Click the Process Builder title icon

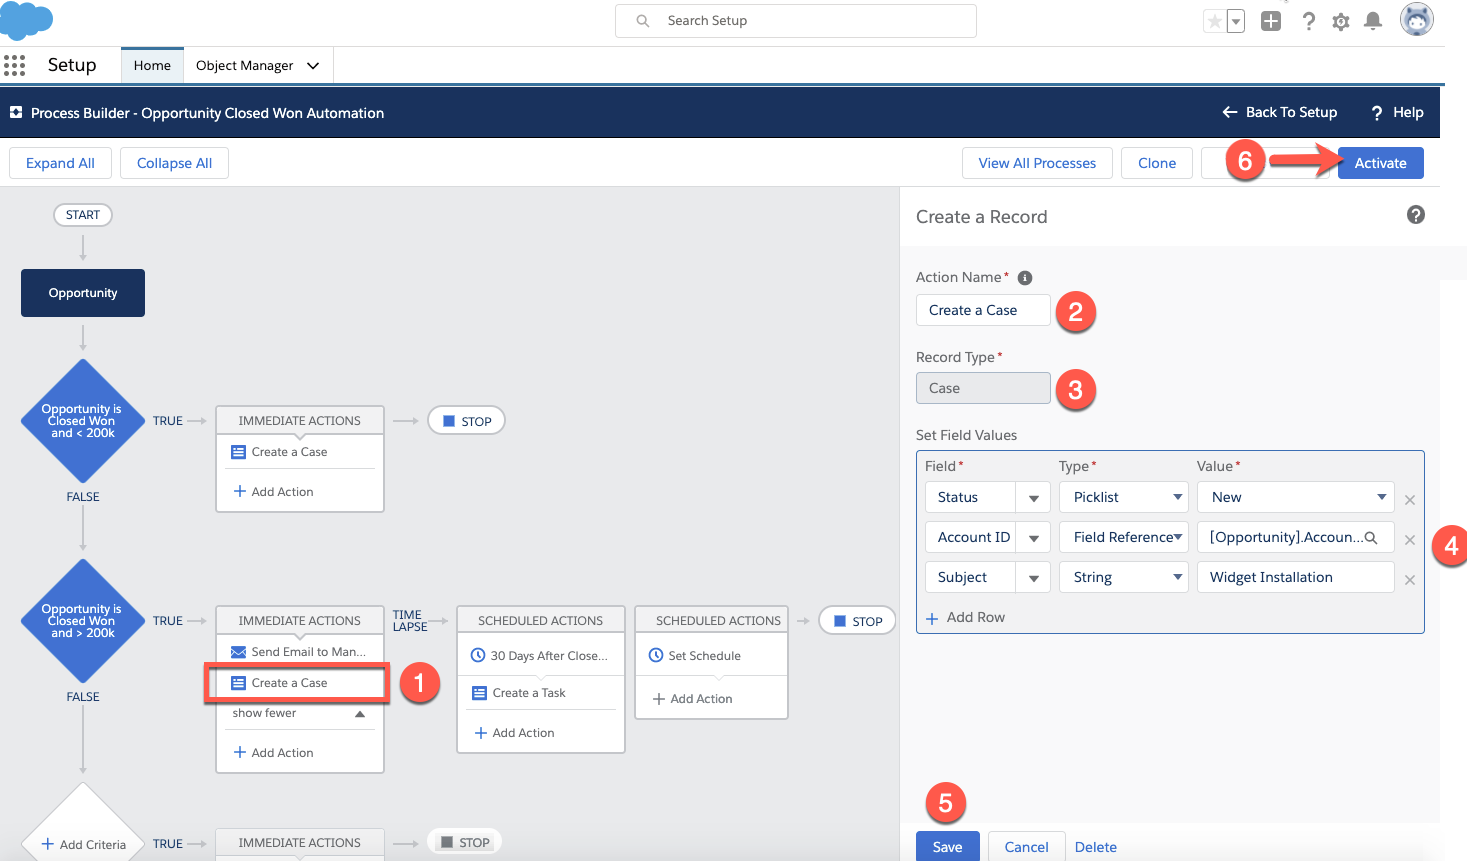pyautogui.click(x=16, y=112)
